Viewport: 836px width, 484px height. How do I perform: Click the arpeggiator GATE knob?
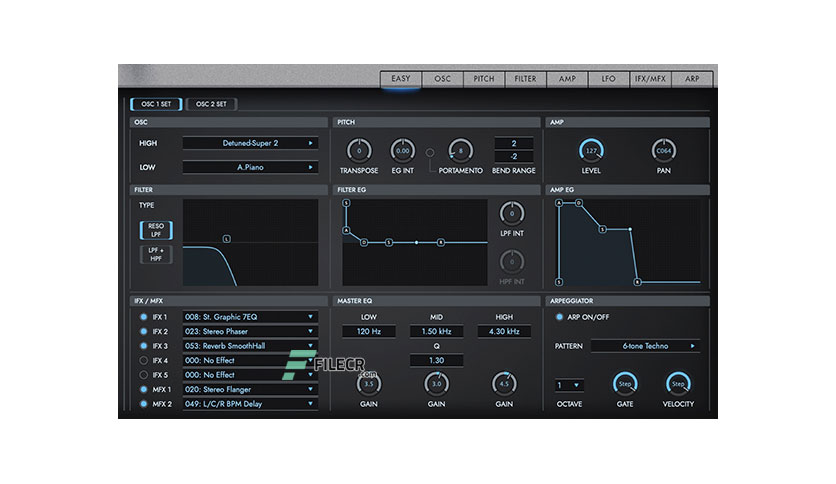coord(625,384)
